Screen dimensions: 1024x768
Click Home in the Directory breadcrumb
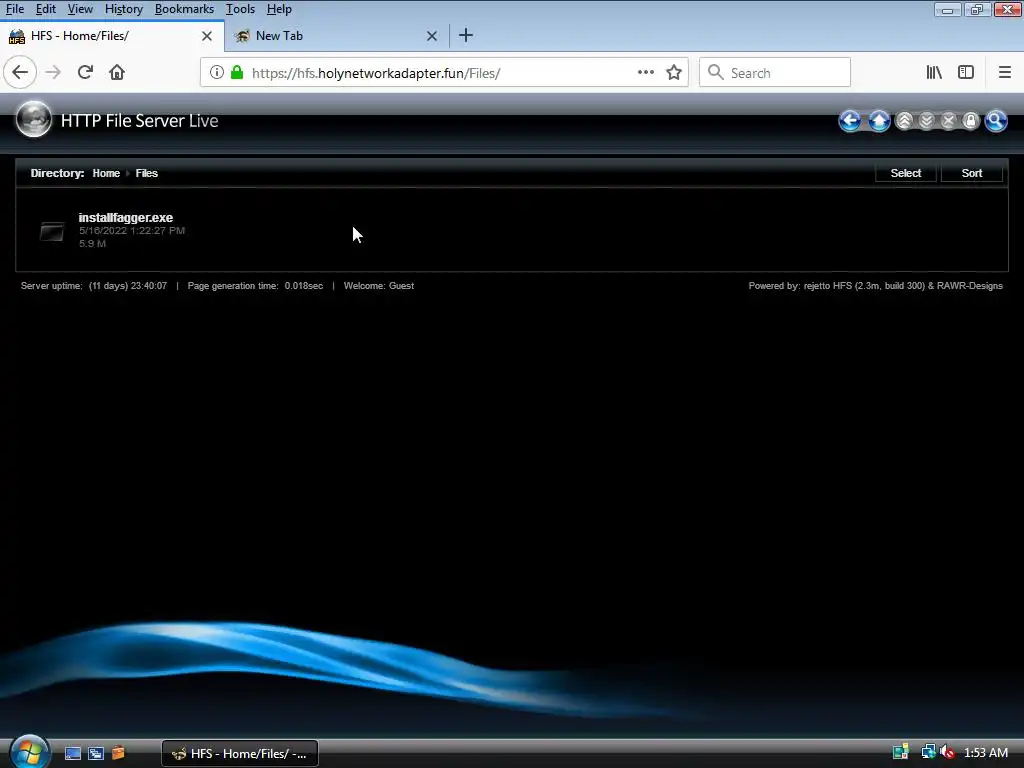click(106, 173)
